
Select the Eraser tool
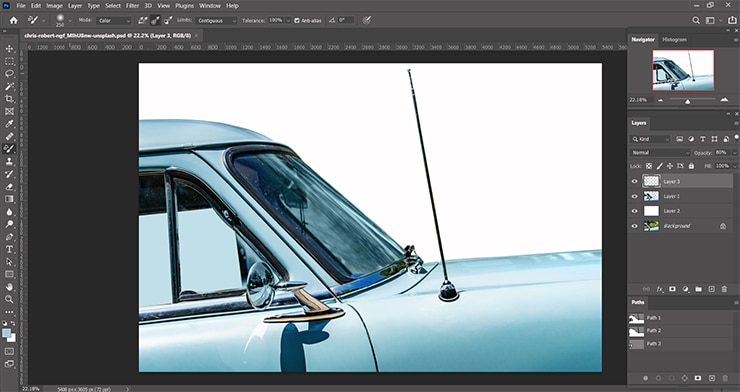tap(9, 186)
